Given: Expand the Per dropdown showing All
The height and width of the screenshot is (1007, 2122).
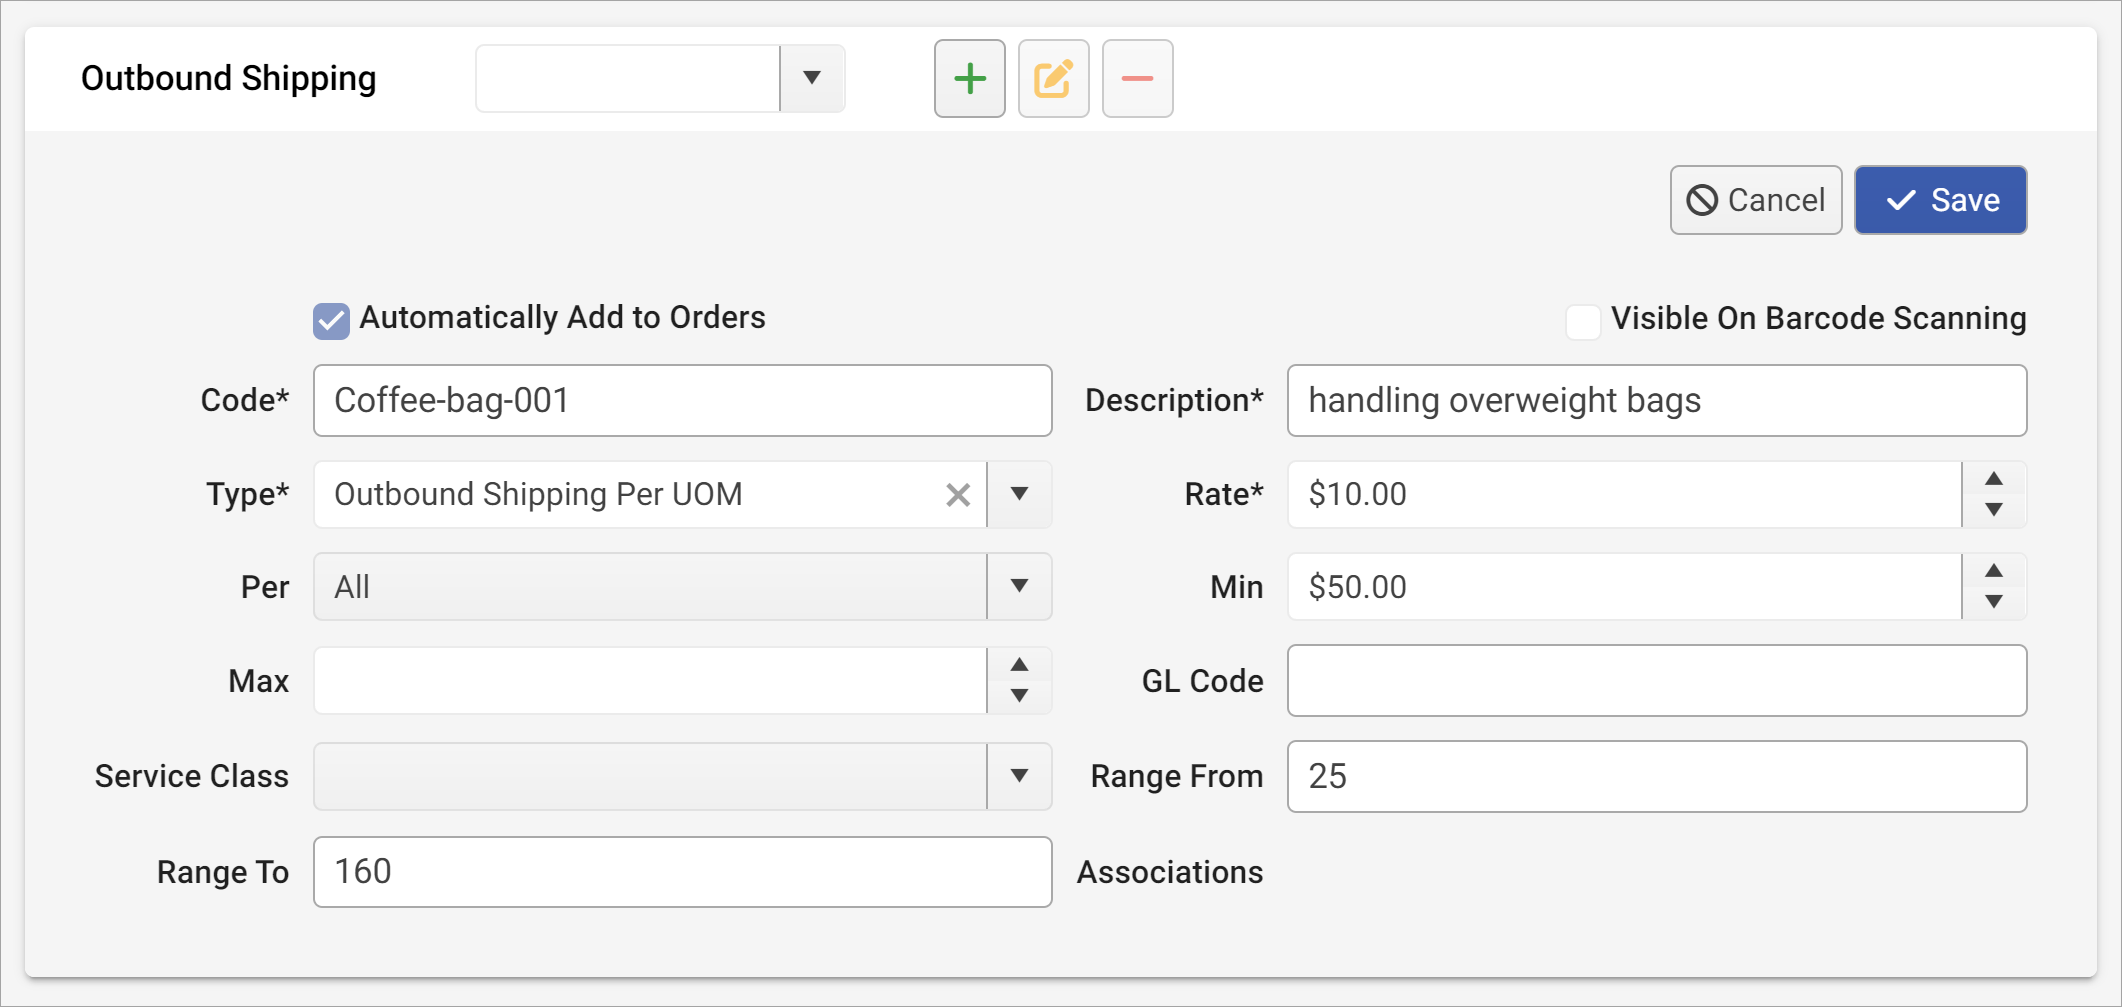Looking at the screenshot, I should 1019,587.
